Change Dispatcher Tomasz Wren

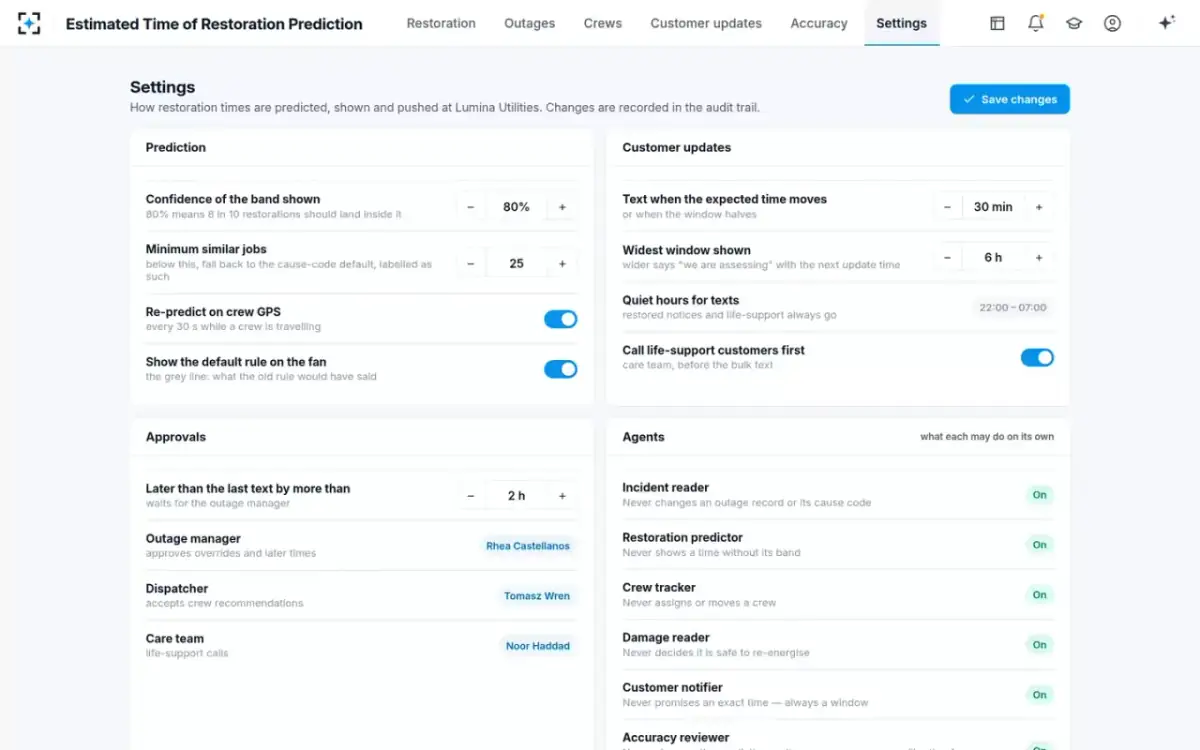tap(537, 596)
